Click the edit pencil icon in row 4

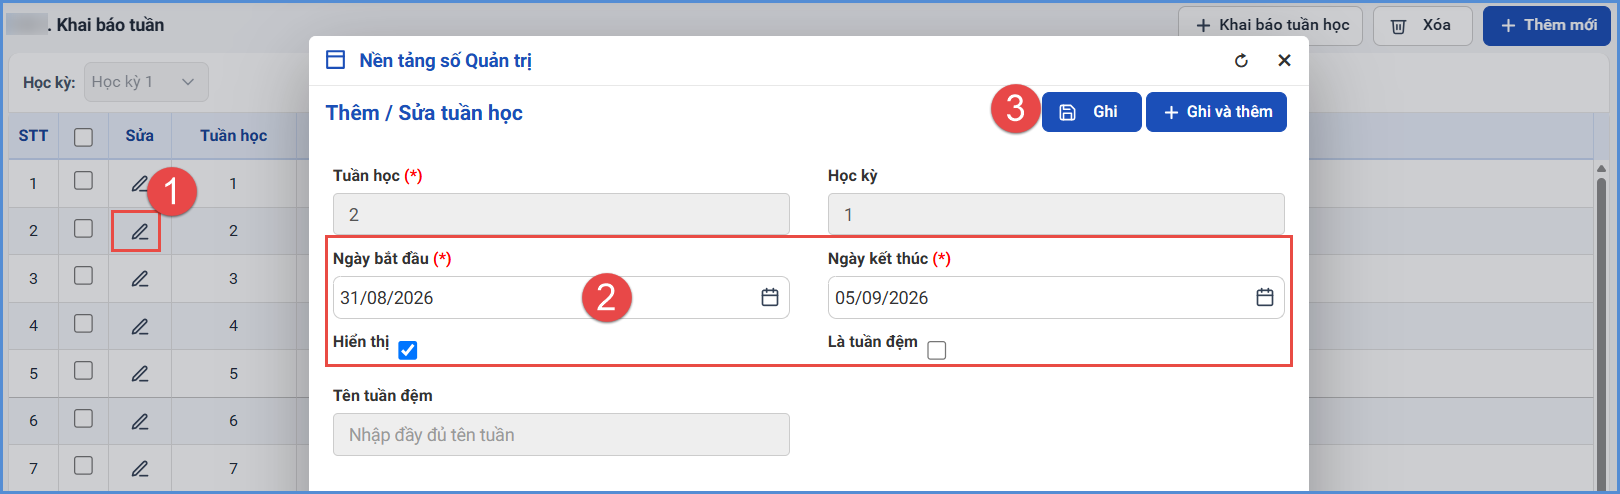pos(139,326)
